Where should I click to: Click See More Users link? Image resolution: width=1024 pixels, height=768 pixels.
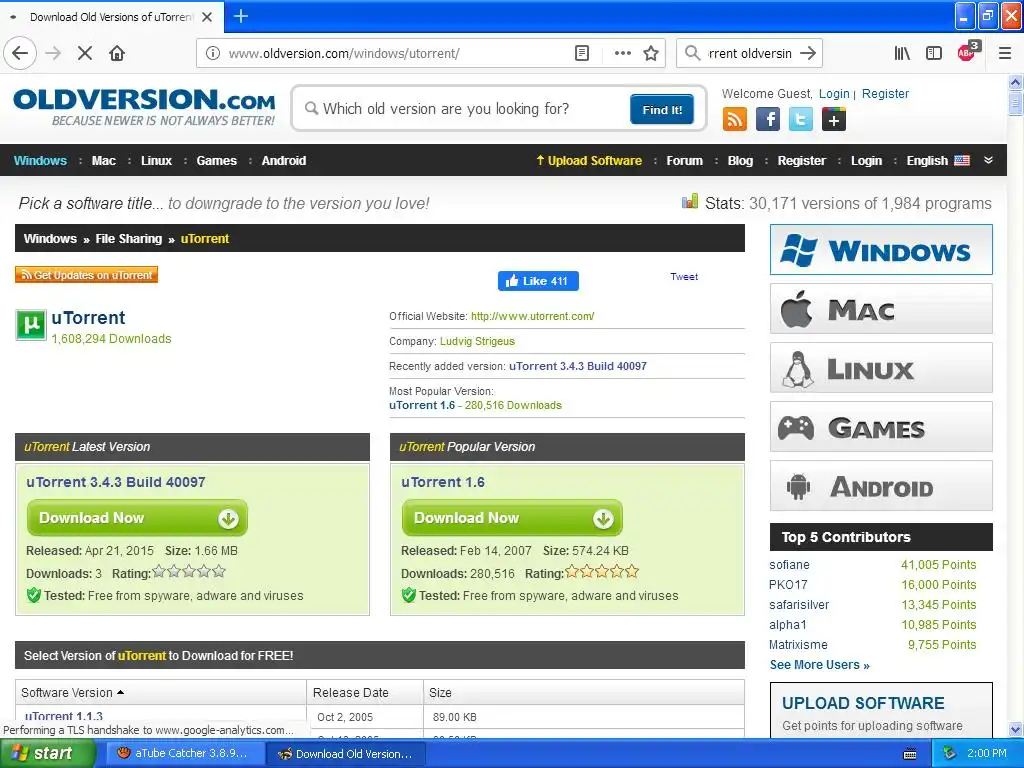coord(820,665)
